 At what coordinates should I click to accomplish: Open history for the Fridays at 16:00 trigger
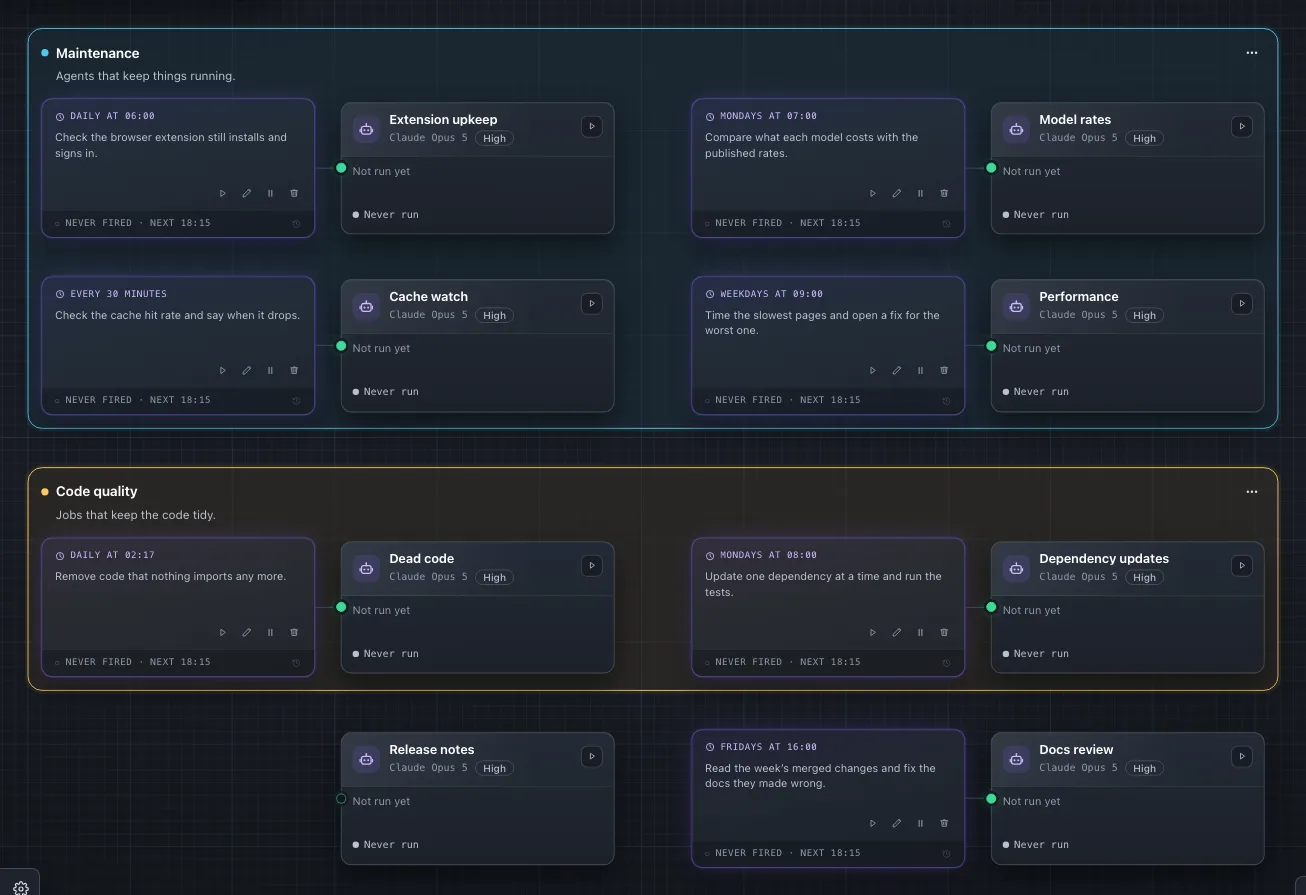pyautogui.click(x=946, y=853)
